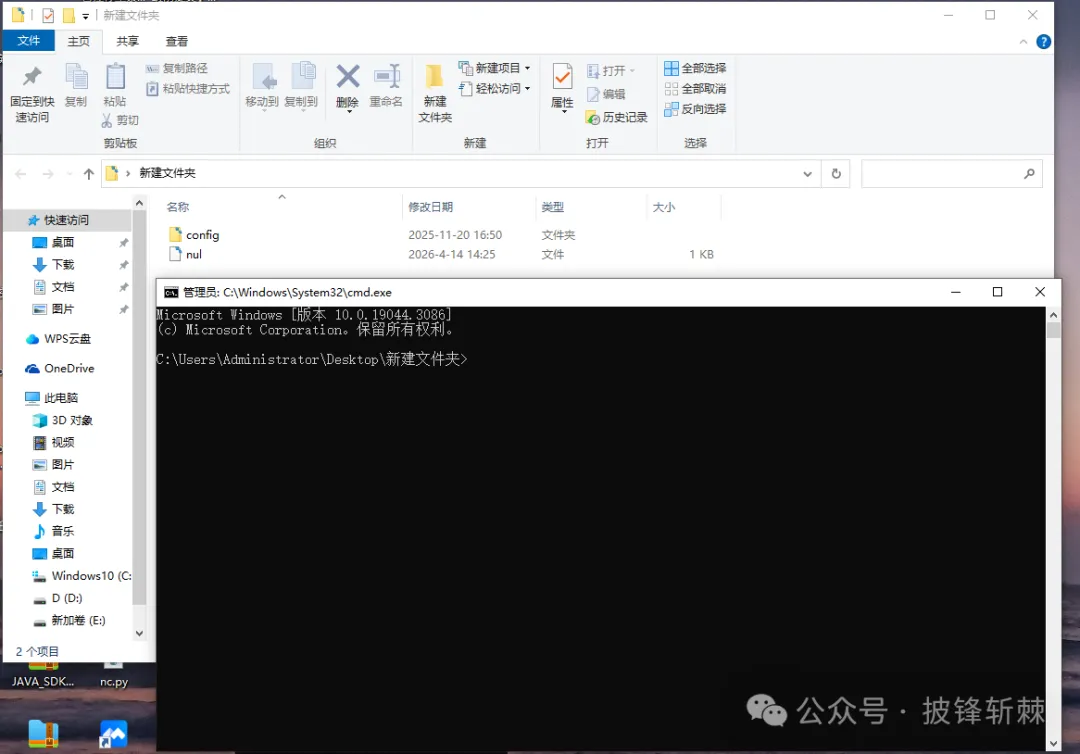Expand the address bar history dropdown
The height and width of the screenshot is (754, 1080).
(x=808, y=173)
